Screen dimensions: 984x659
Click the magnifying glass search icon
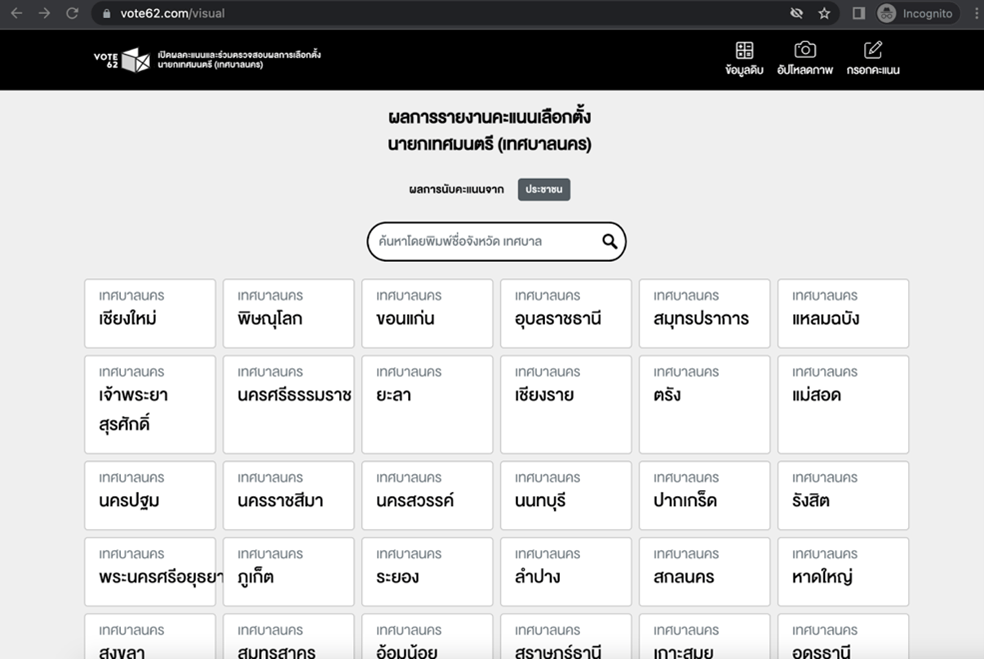coord(609,241)
